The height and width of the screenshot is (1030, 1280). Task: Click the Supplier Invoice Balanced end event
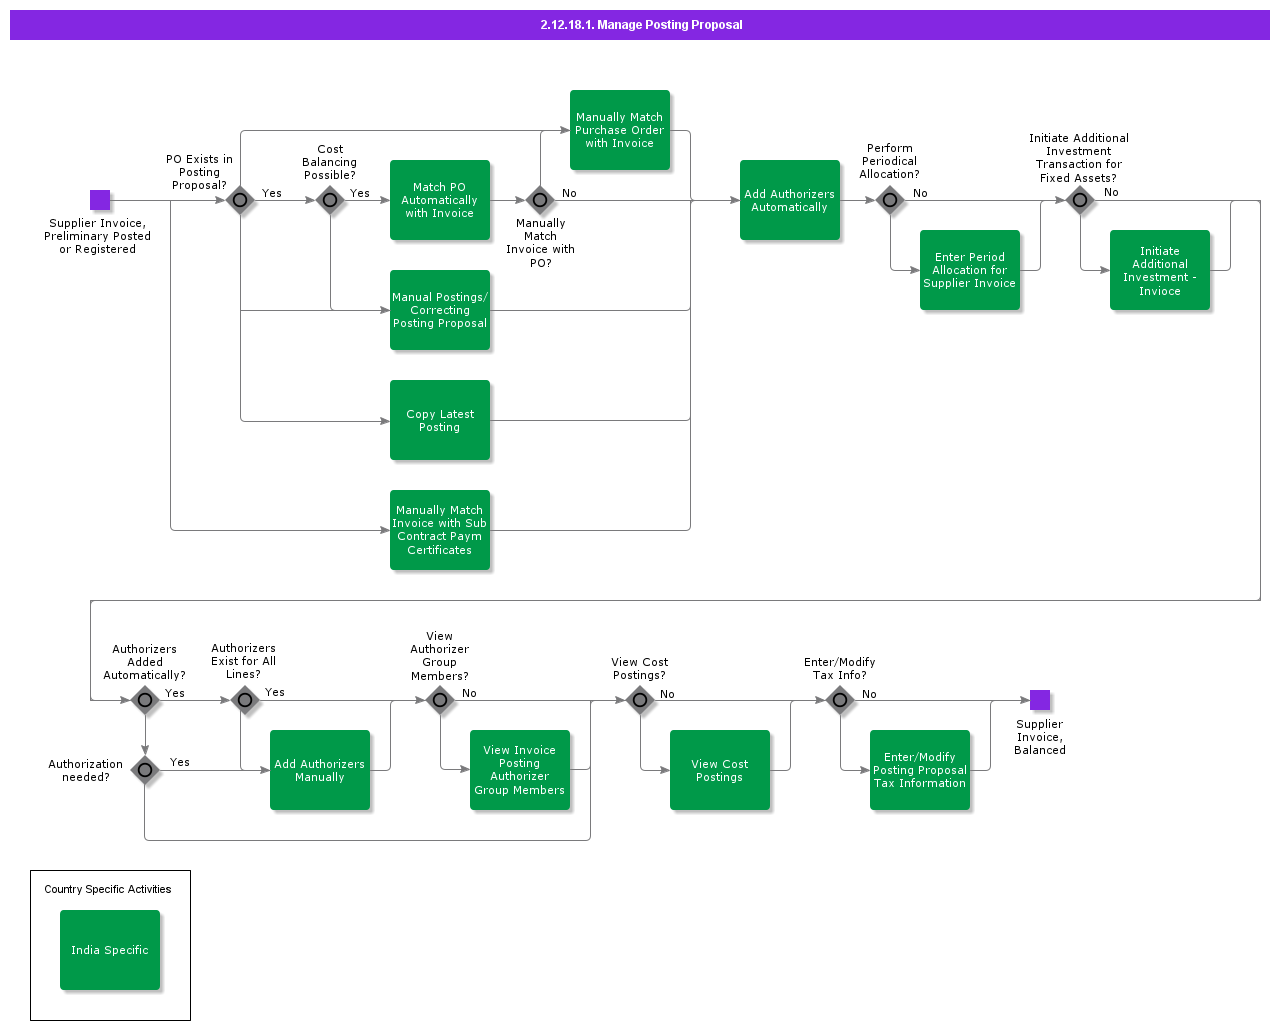click(1040, 700)
